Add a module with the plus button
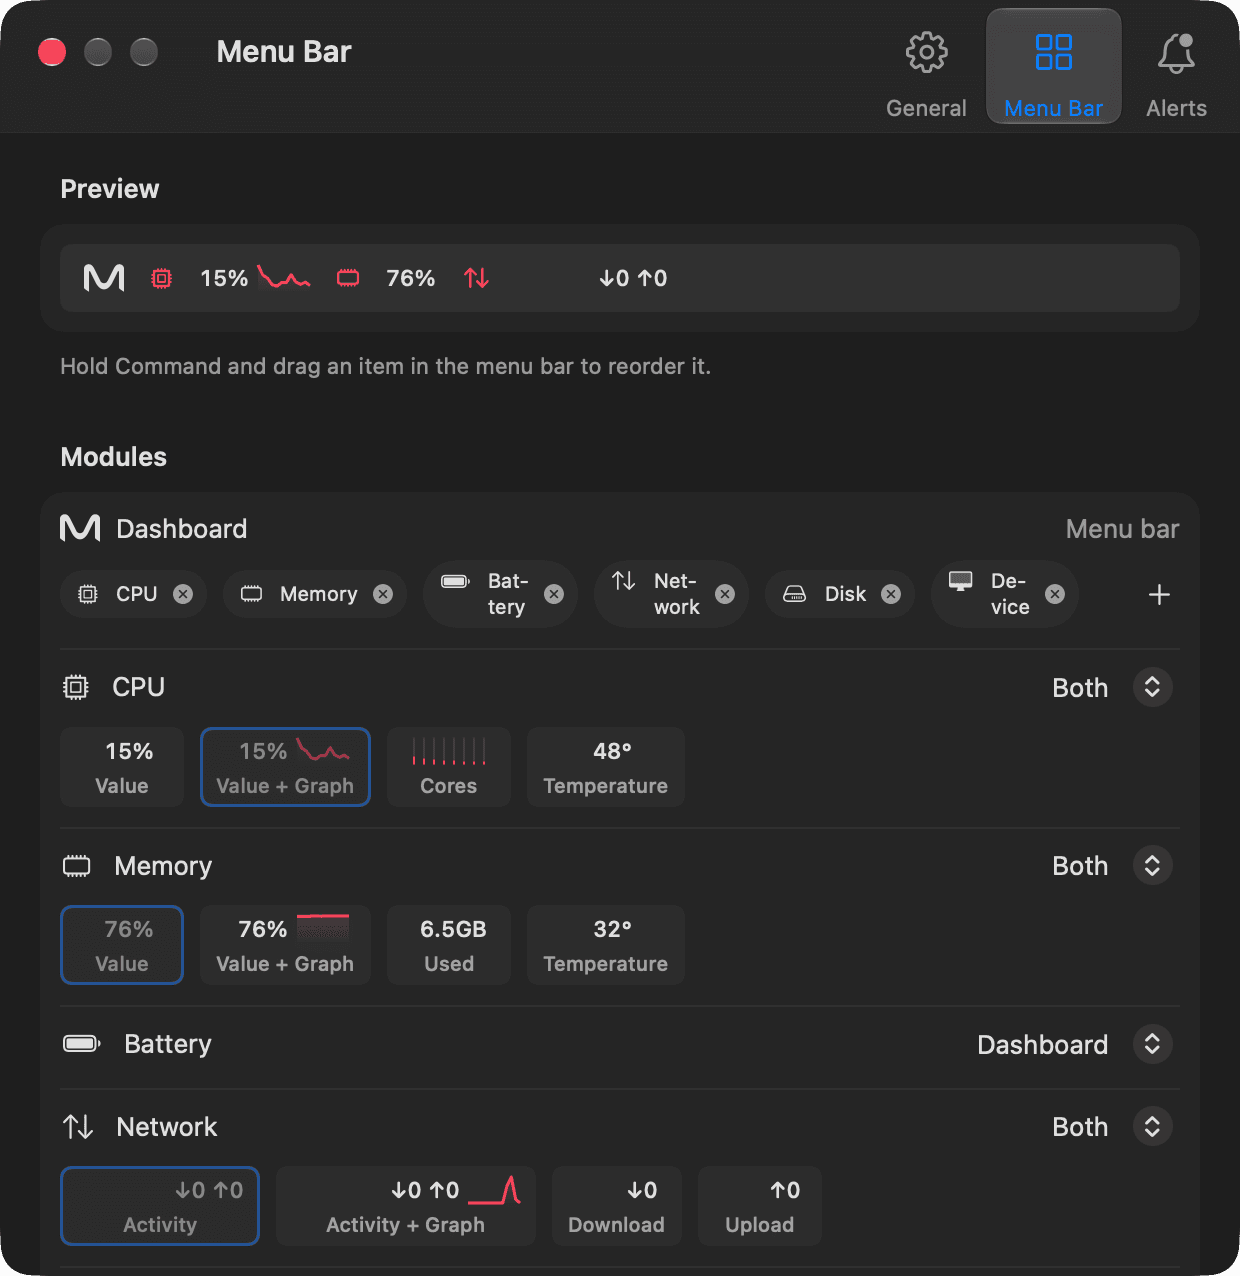Image resolution: width=1240 pixels, height=1276 pixels. tap(1159, 595)
